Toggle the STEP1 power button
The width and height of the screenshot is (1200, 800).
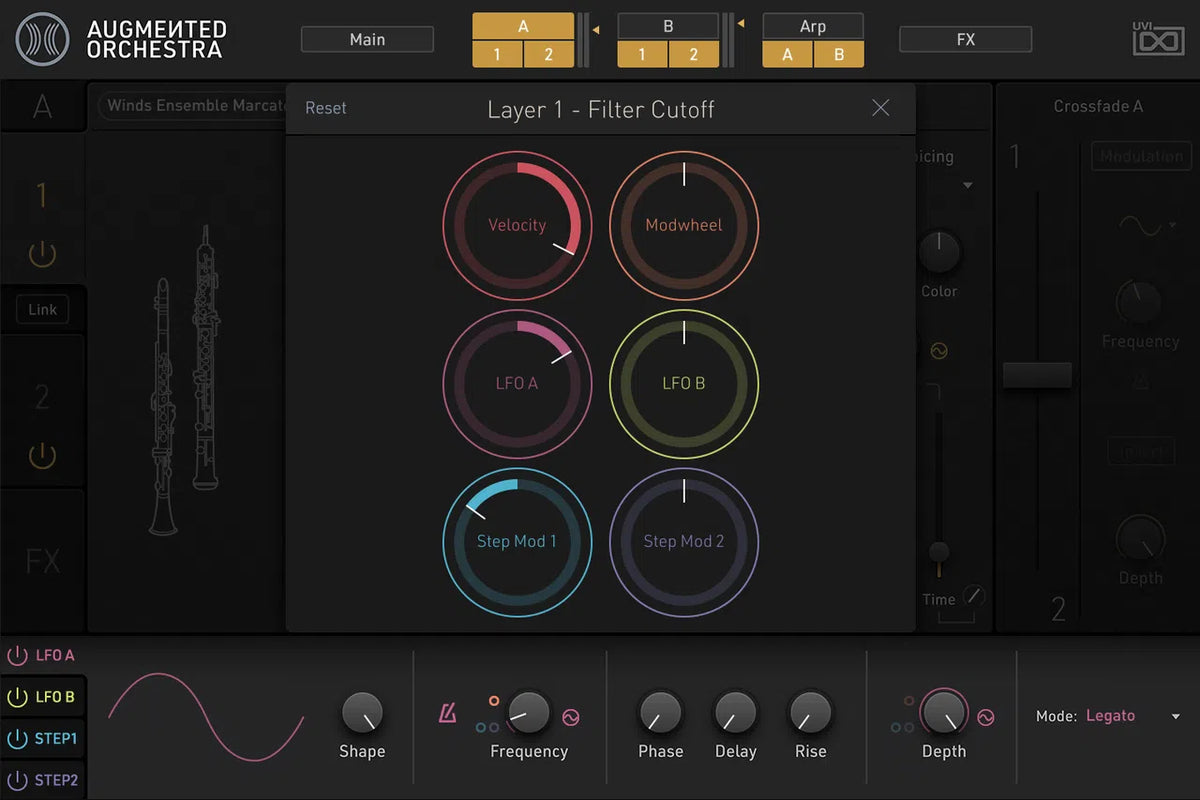point(17,739)
